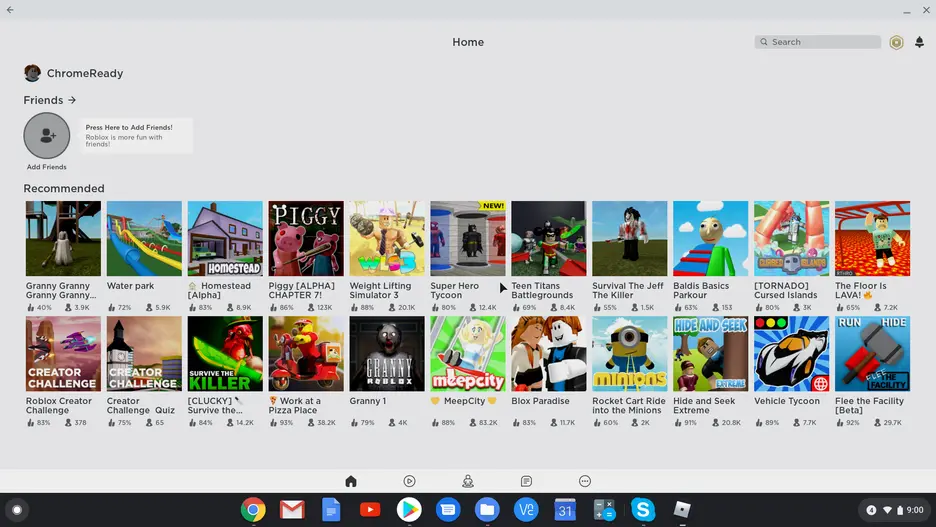The width and height of the screenshot is (936, 527).
Task: Open Google Docs from the shelf
Action: (x=331, y=510)
